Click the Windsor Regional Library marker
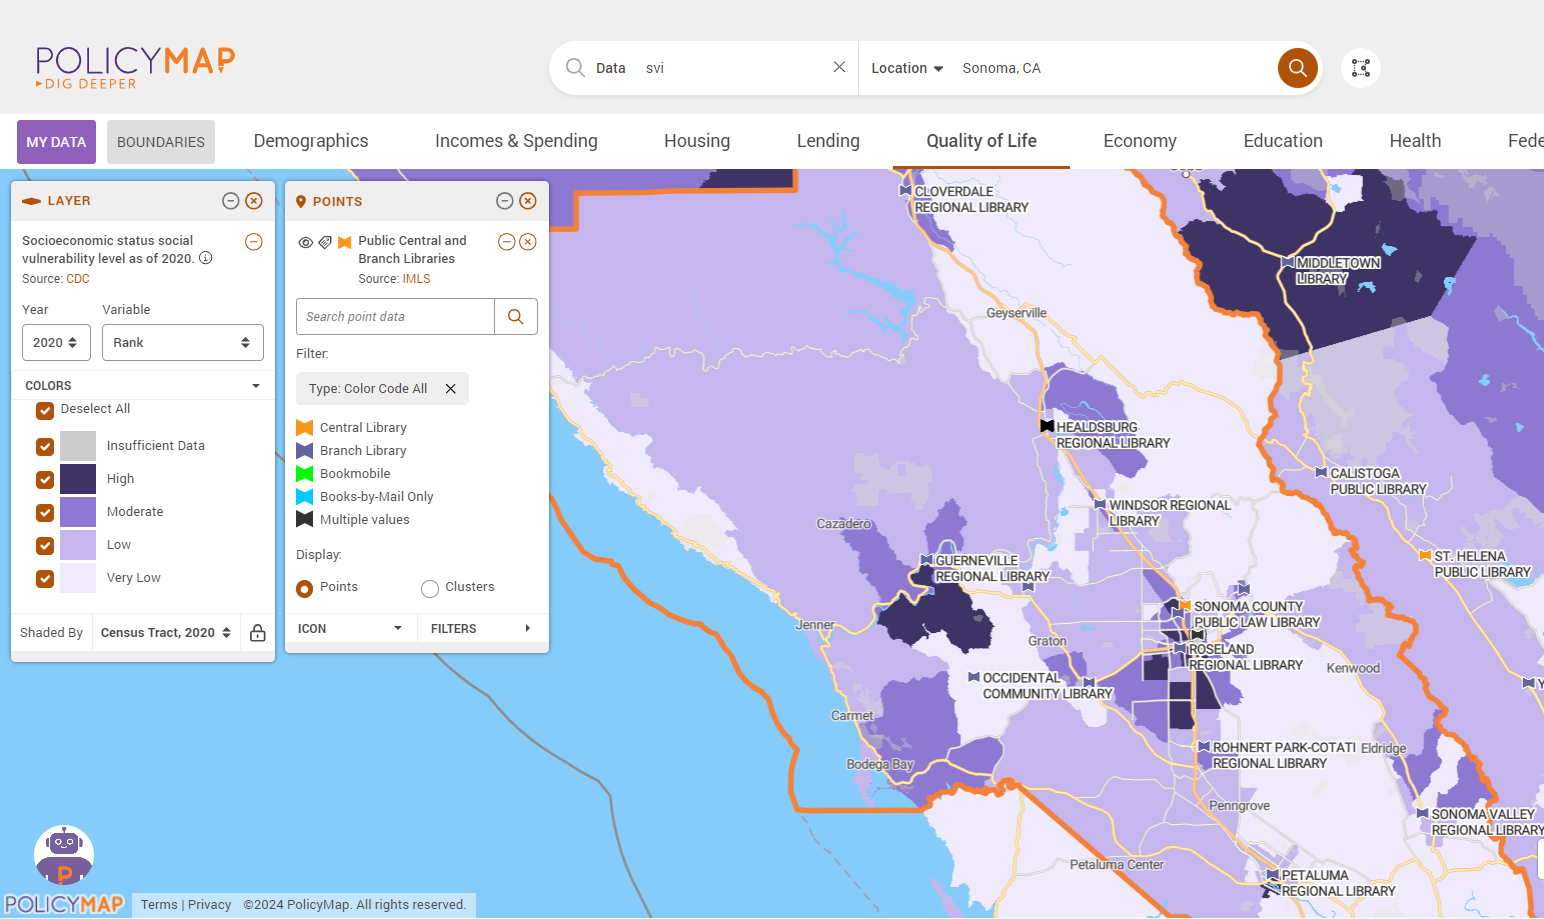The image size is (1544, 919). pyautogui.click(x=1100, y=505)
